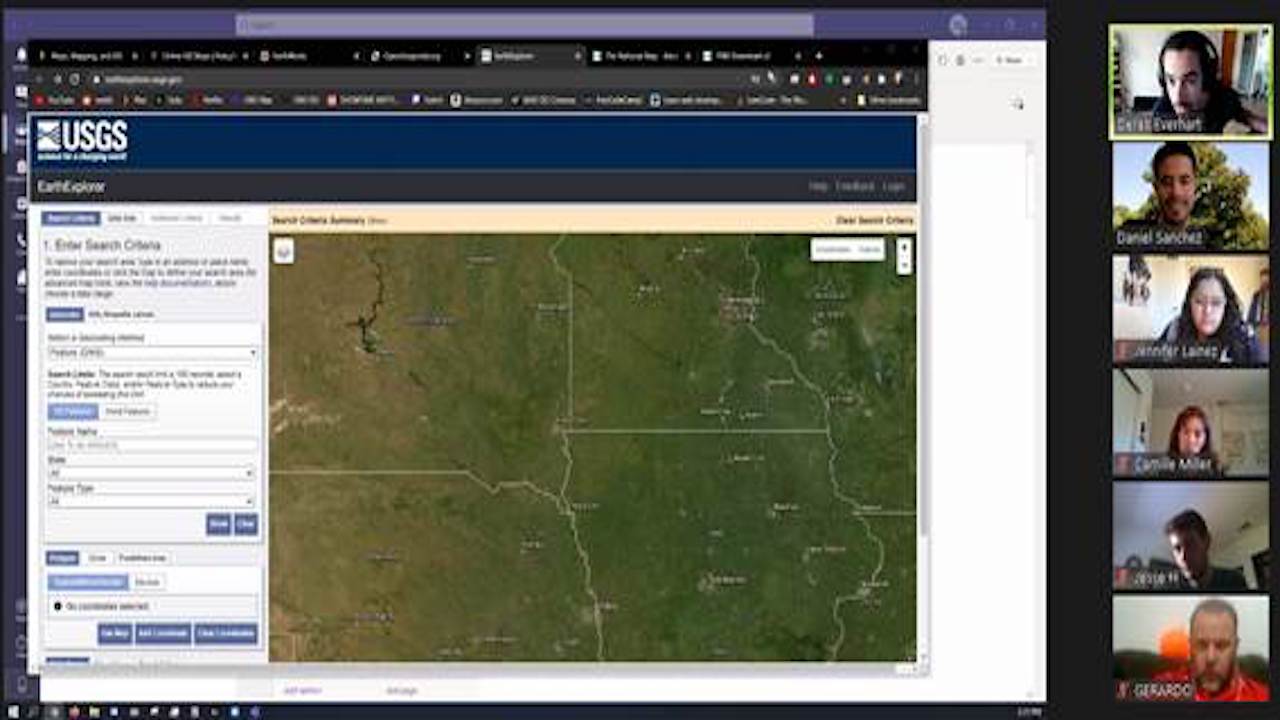Click the USGS logo in the header
1280x720 pixels.
[82, 141]
